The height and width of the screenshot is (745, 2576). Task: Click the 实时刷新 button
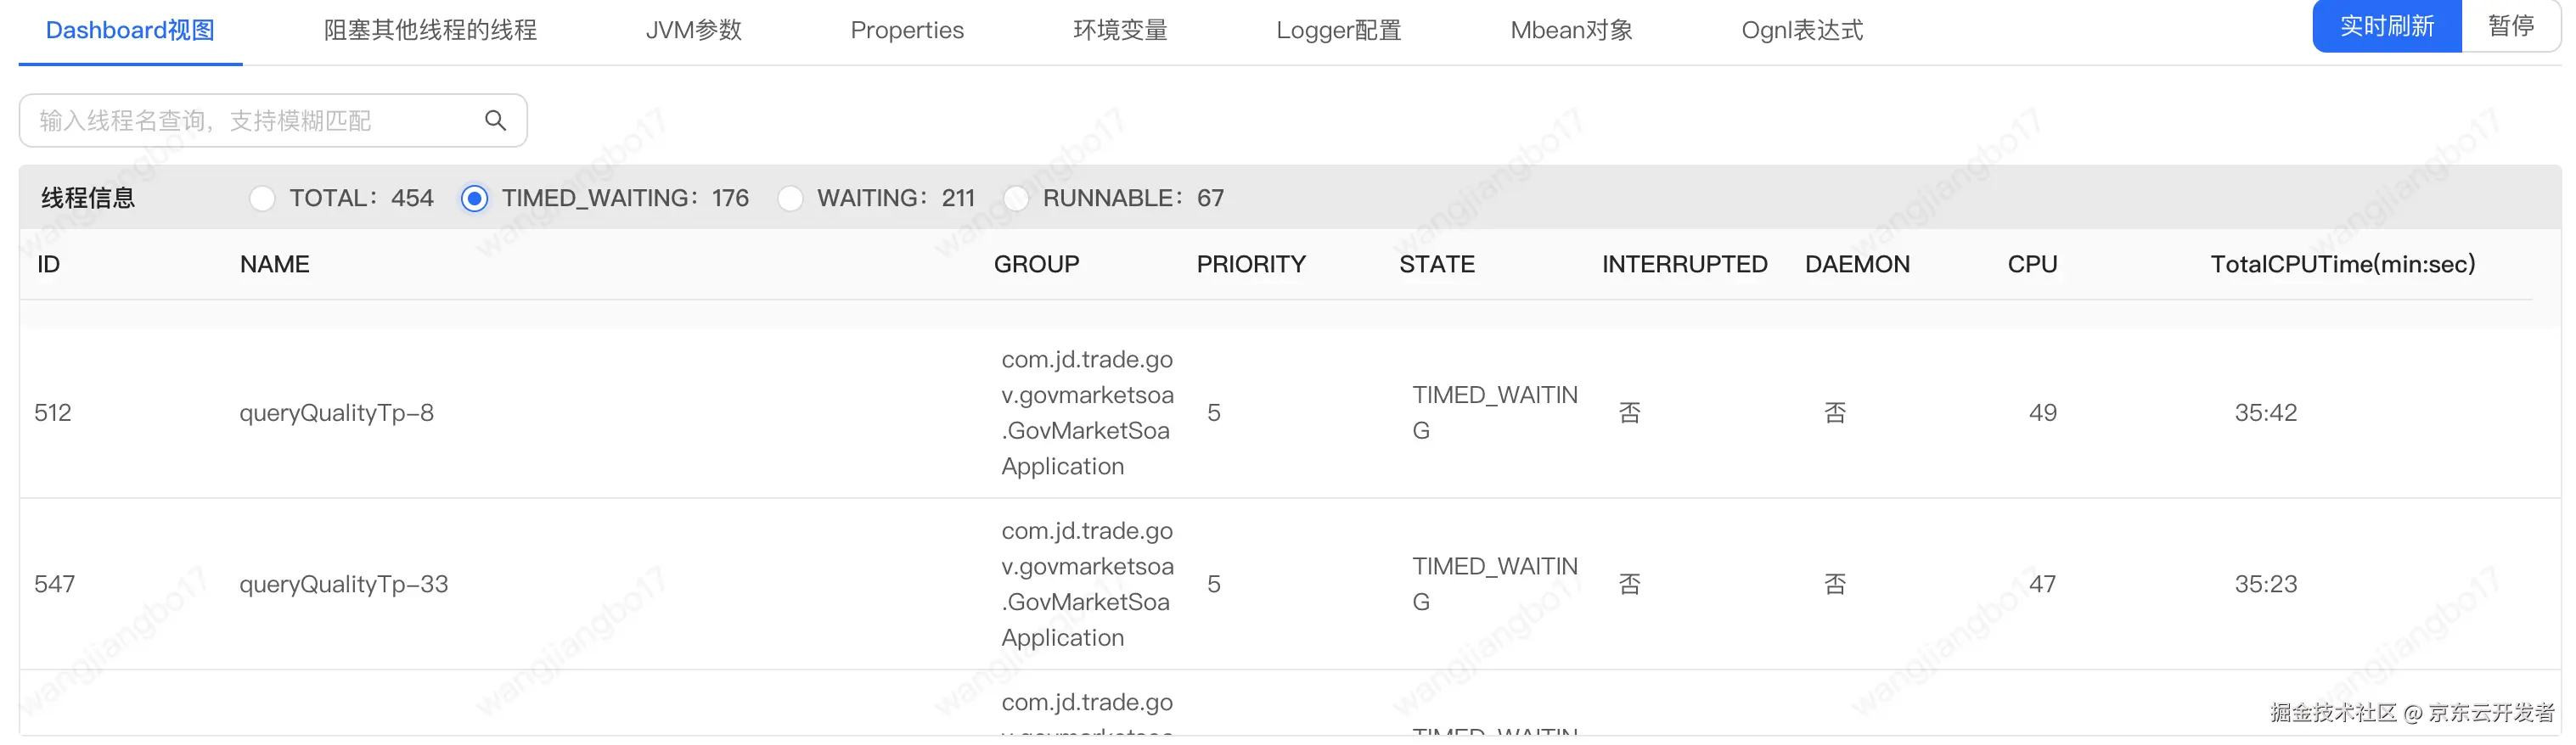(2386, 26)
